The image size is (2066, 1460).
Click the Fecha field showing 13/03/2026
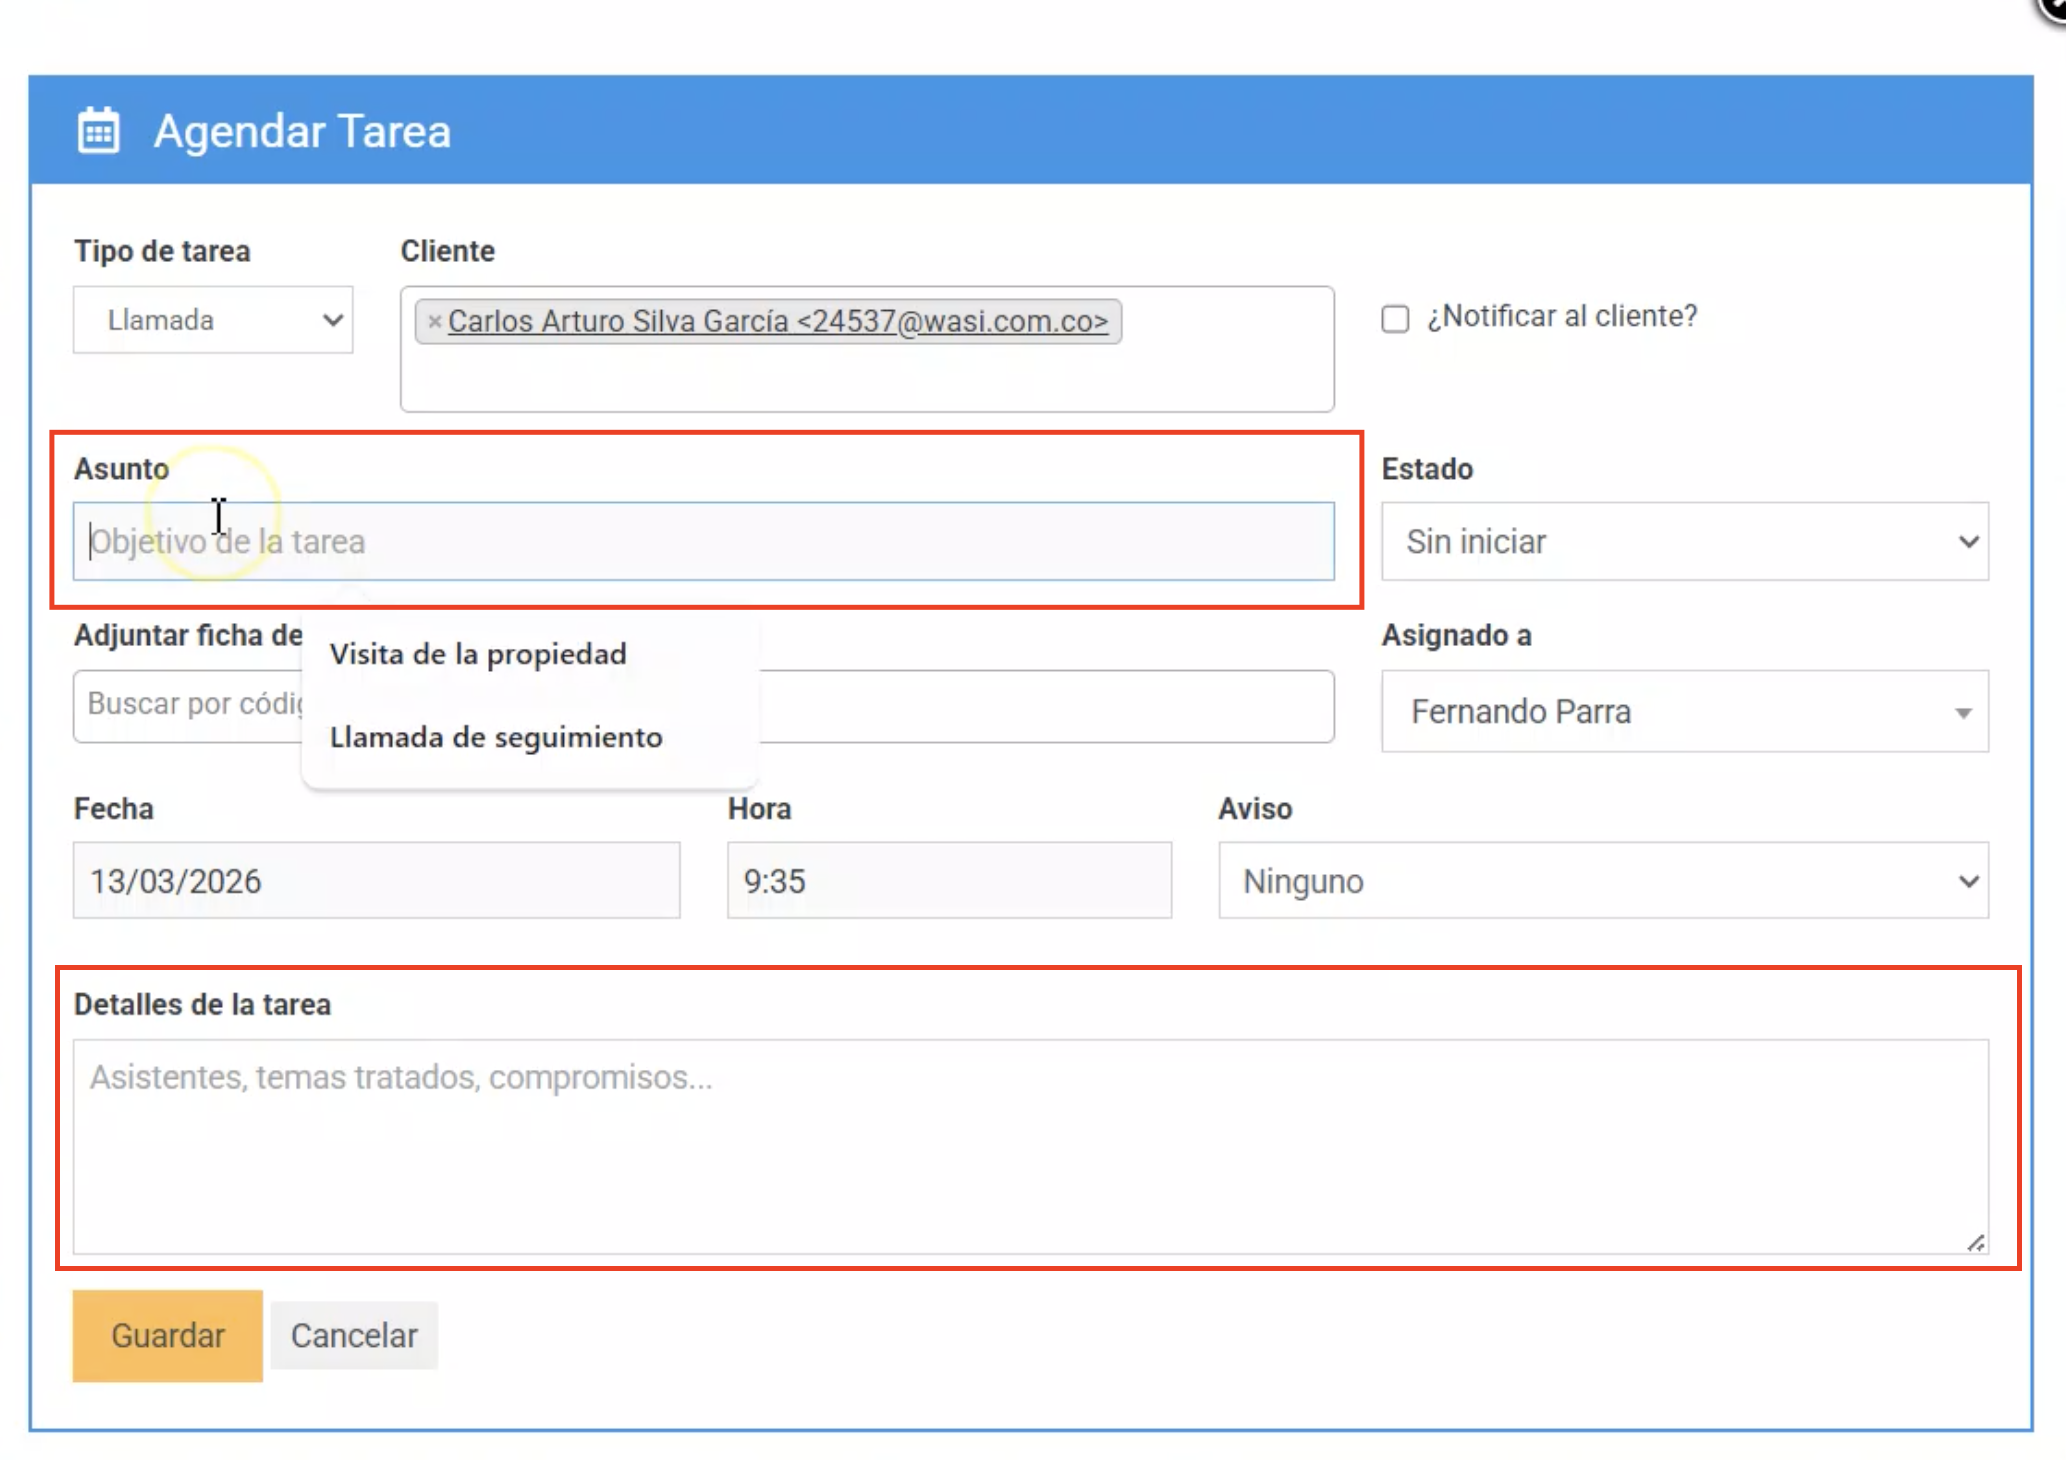tap(376, 881)
